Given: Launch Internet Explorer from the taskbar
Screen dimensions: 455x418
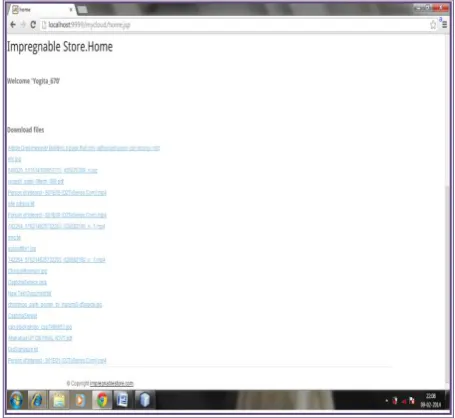Looking at the screenshot, I should tap(37, 400).
